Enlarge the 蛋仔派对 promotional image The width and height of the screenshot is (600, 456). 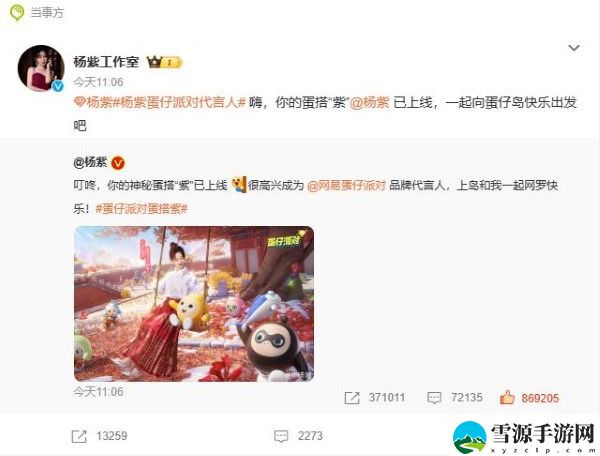point(194,304)
